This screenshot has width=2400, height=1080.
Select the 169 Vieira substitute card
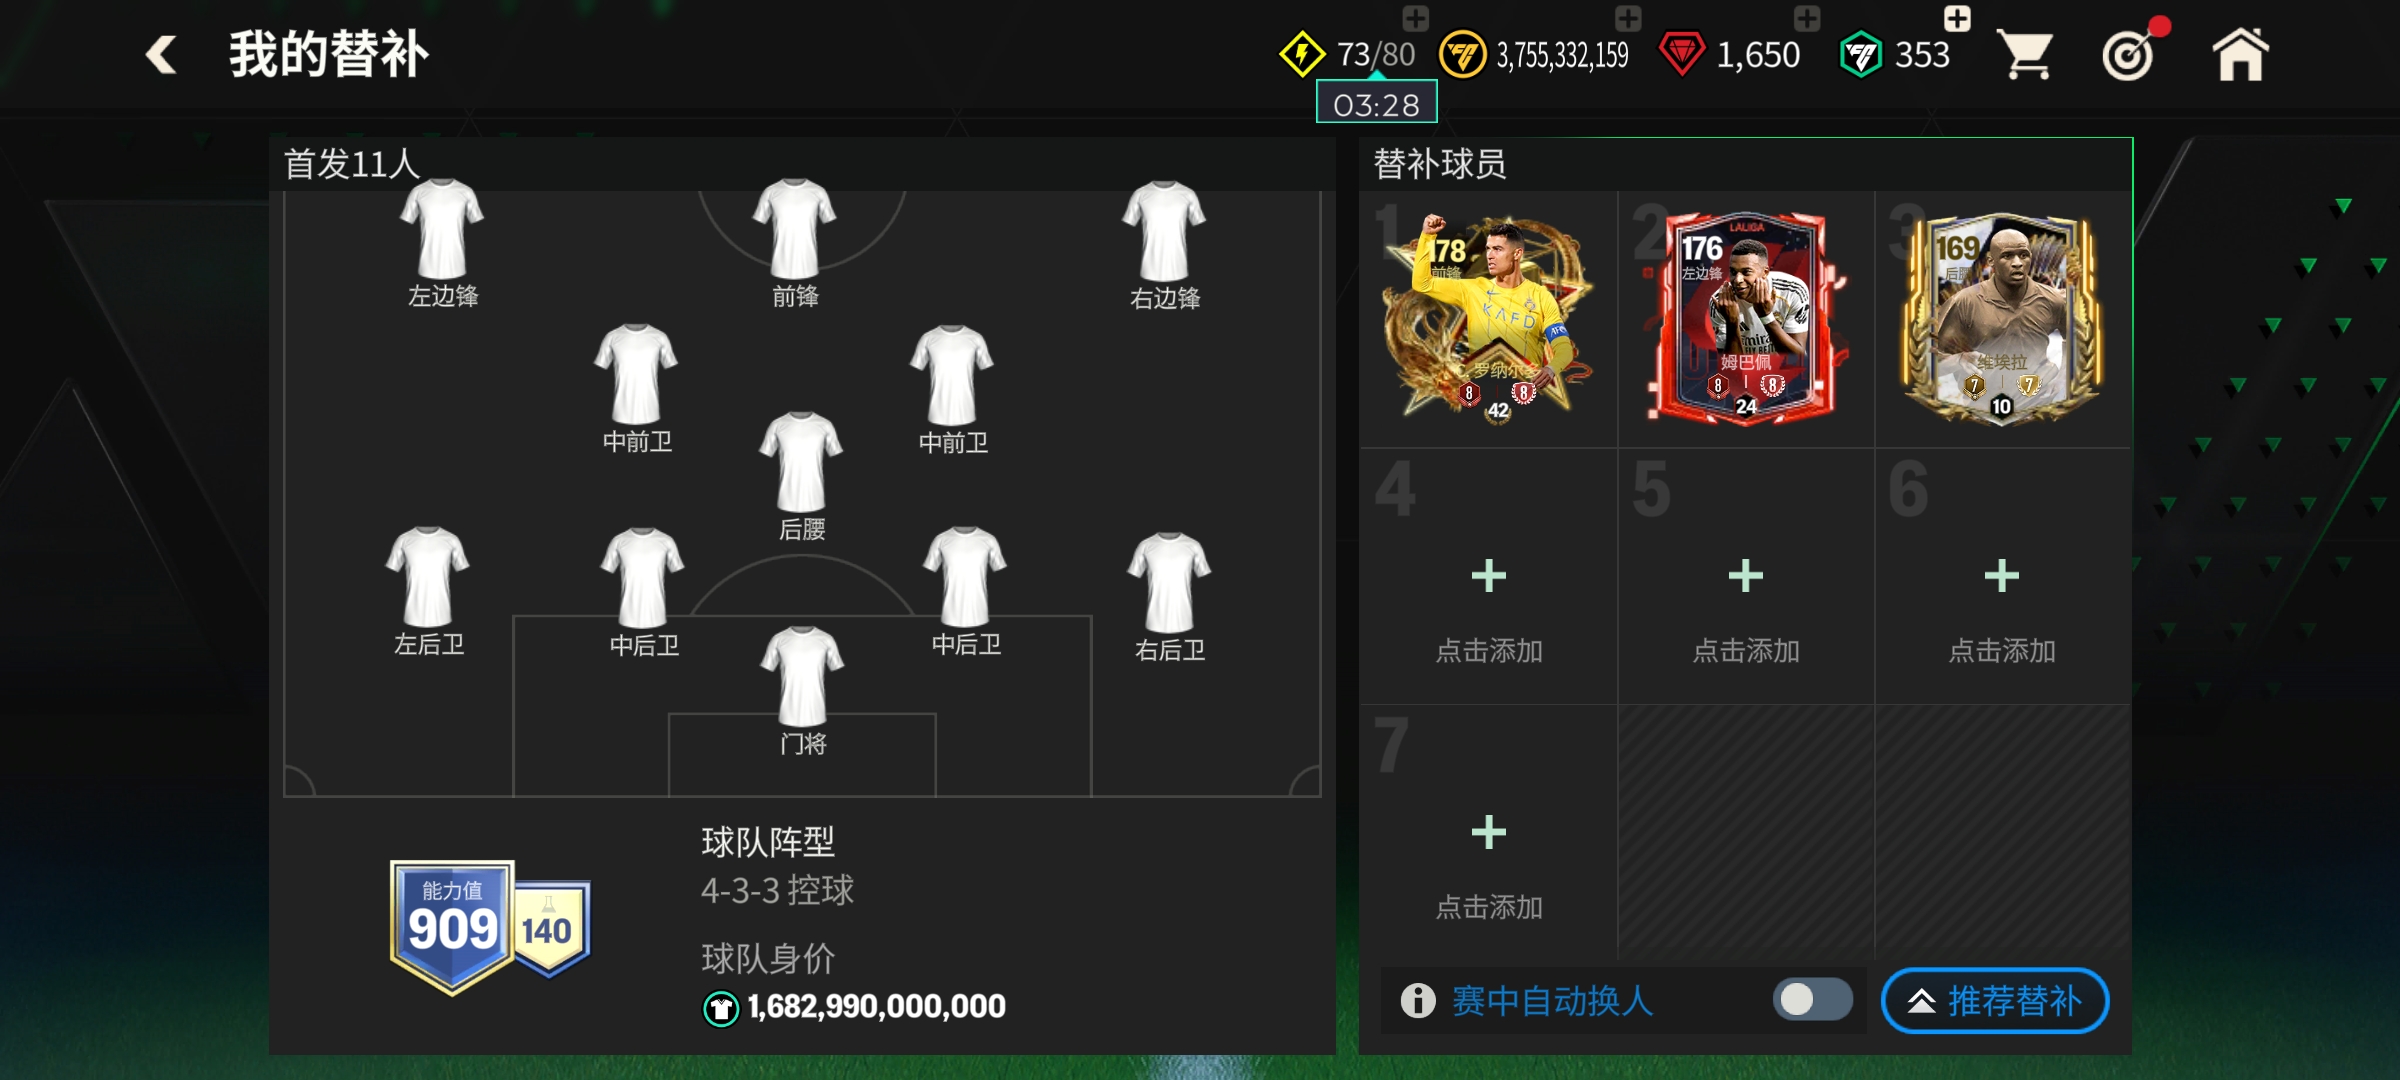pyautogui.click(x=2001, y=318)
